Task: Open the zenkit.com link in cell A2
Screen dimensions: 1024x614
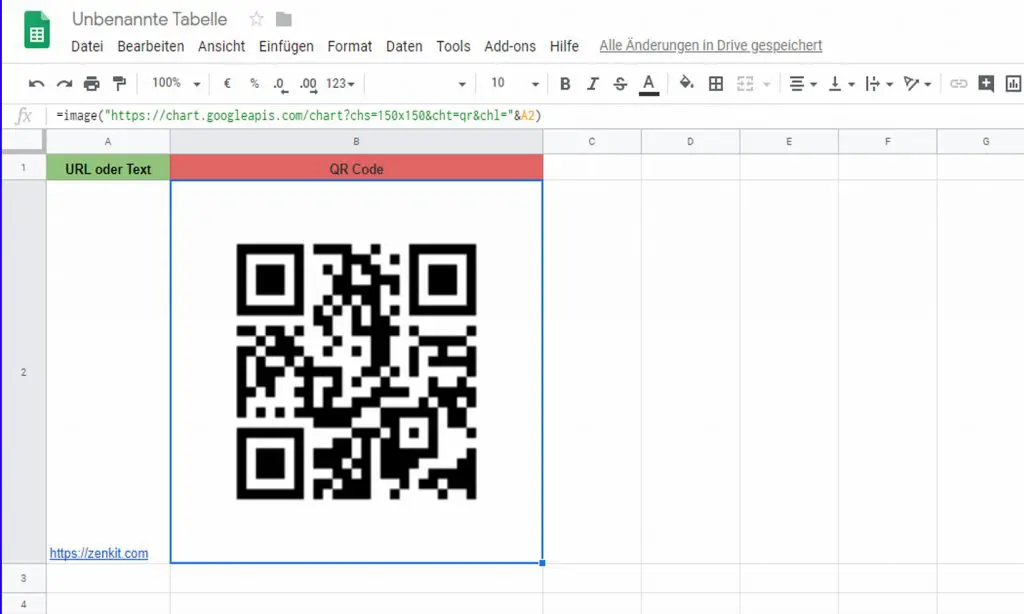Action: coord(99,553)
